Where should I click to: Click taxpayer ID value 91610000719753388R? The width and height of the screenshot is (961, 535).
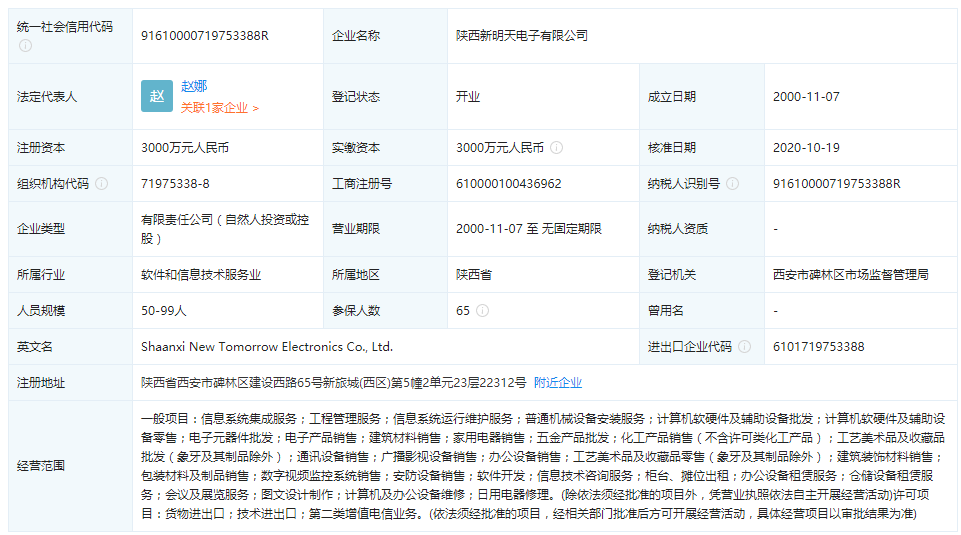837,183
